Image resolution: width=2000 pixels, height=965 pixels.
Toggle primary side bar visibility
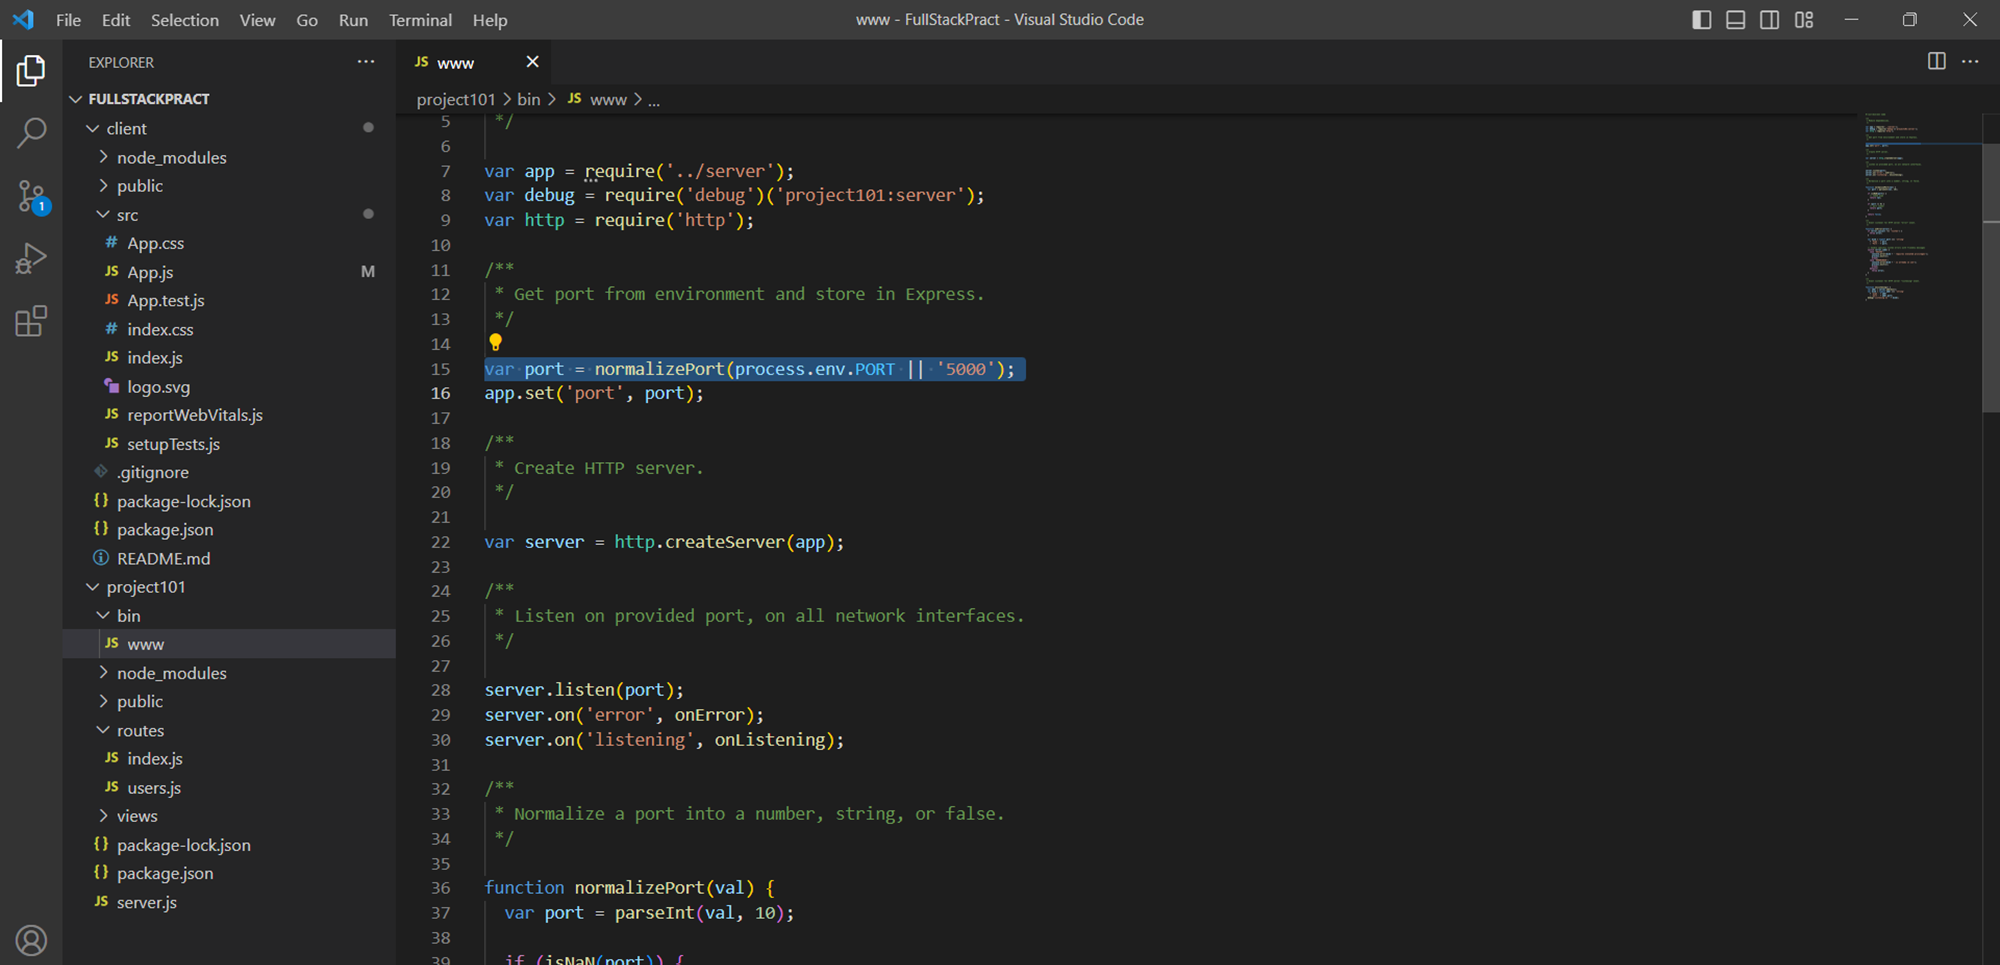click(x=1701, y=20)
